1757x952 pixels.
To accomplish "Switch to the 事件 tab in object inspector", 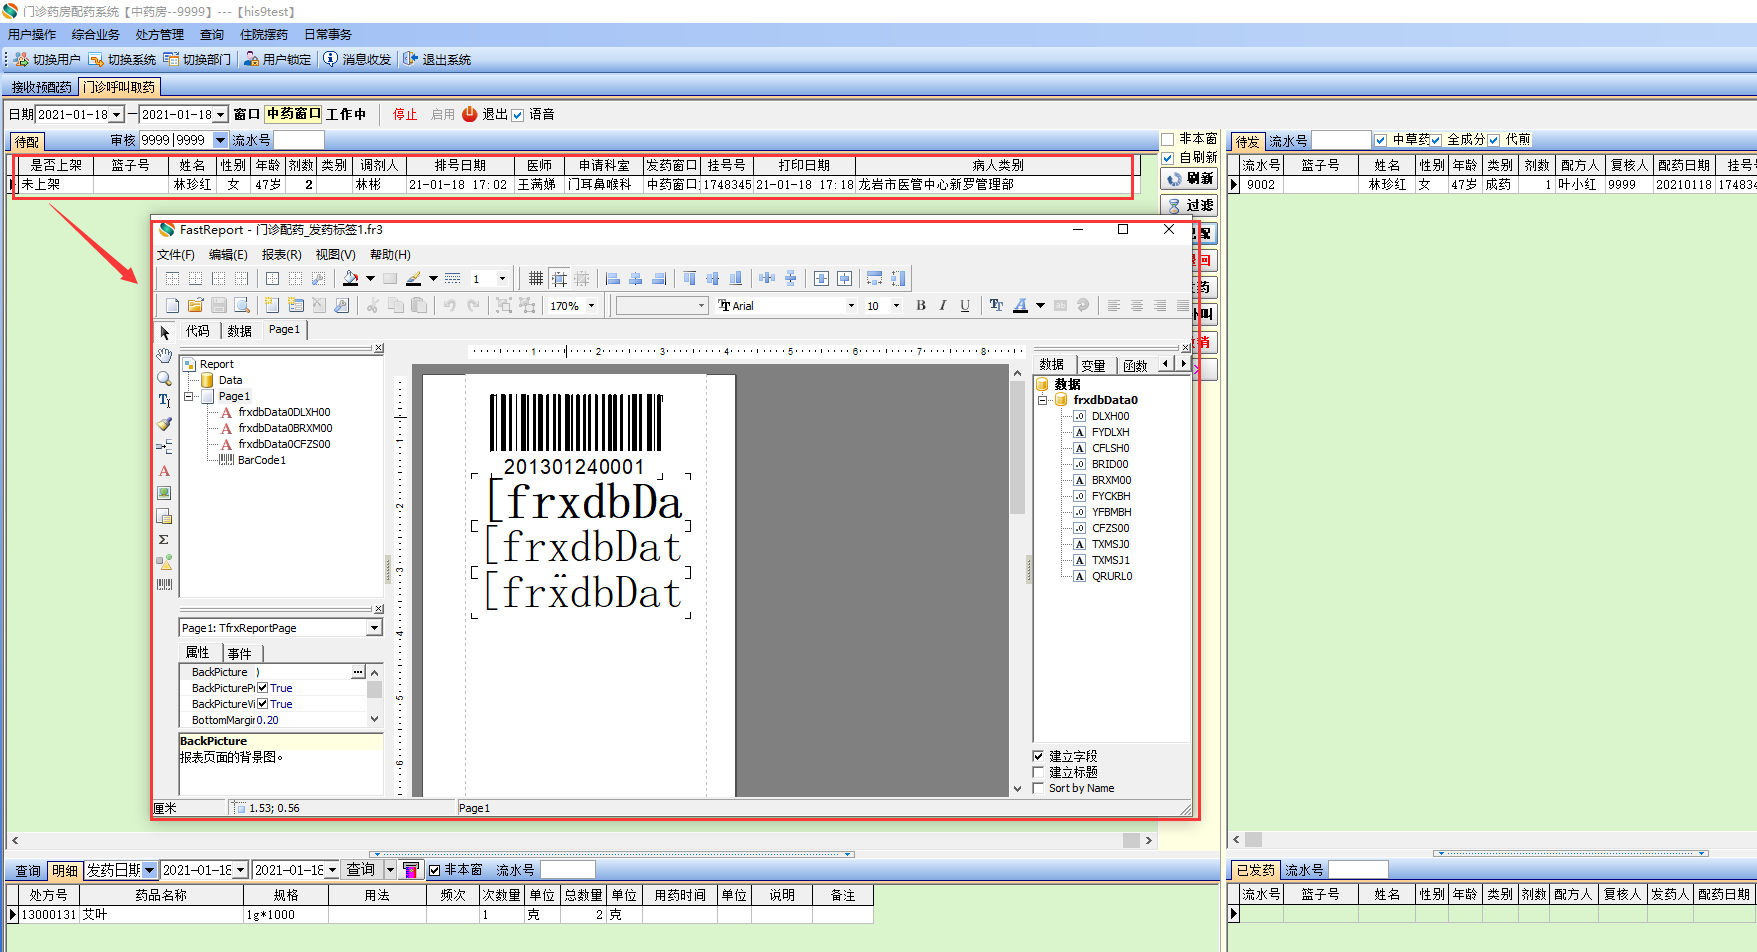I will (240, 653).
